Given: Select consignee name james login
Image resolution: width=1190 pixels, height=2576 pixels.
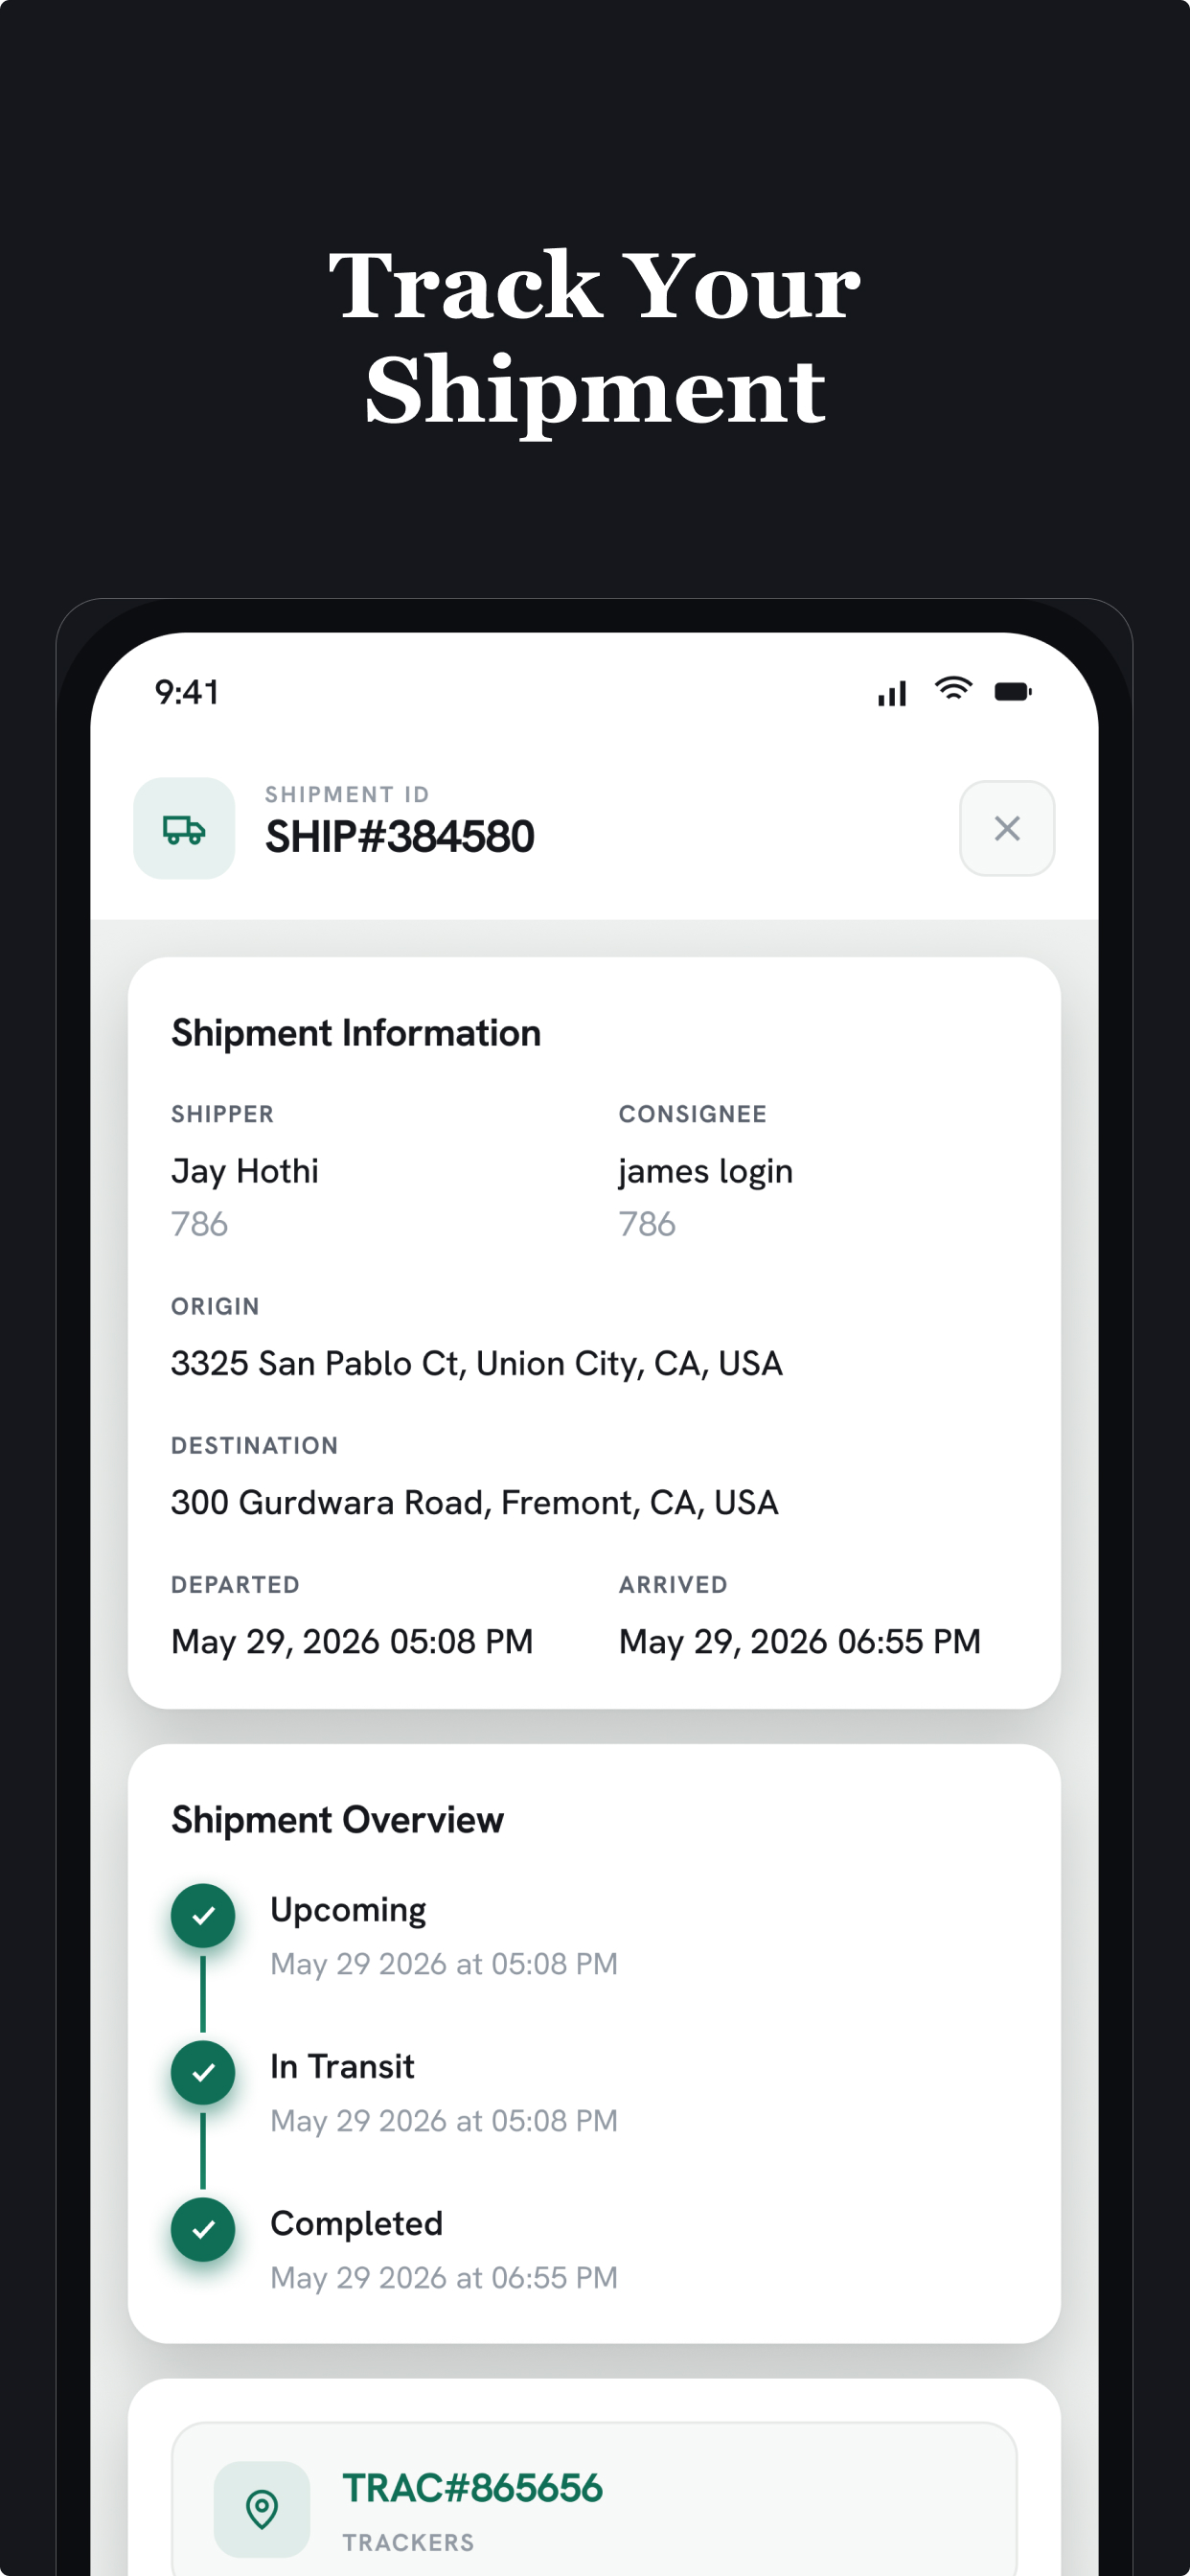Looking at the screenshot, I should pos(705,1171).
